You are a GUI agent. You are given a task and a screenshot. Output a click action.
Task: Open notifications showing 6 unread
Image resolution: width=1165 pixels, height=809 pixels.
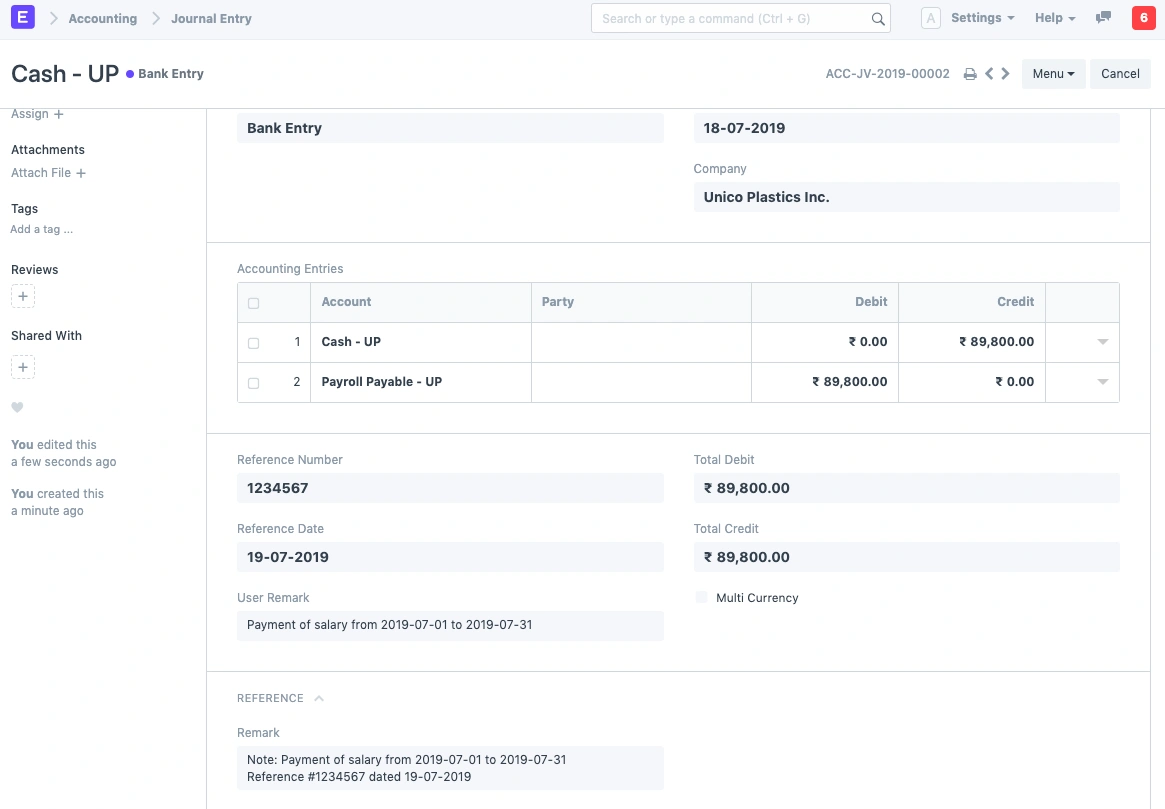1143,17
